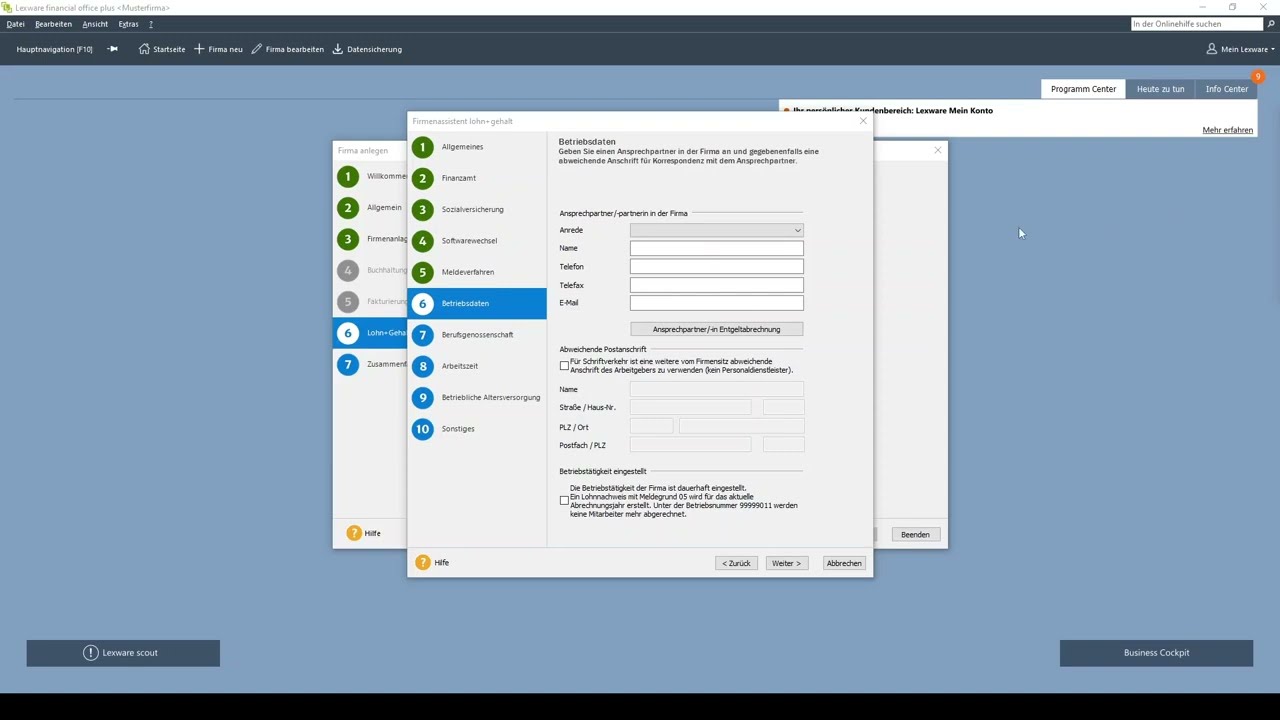
Task: Click into the Name input field
Action: coord(716,248)
